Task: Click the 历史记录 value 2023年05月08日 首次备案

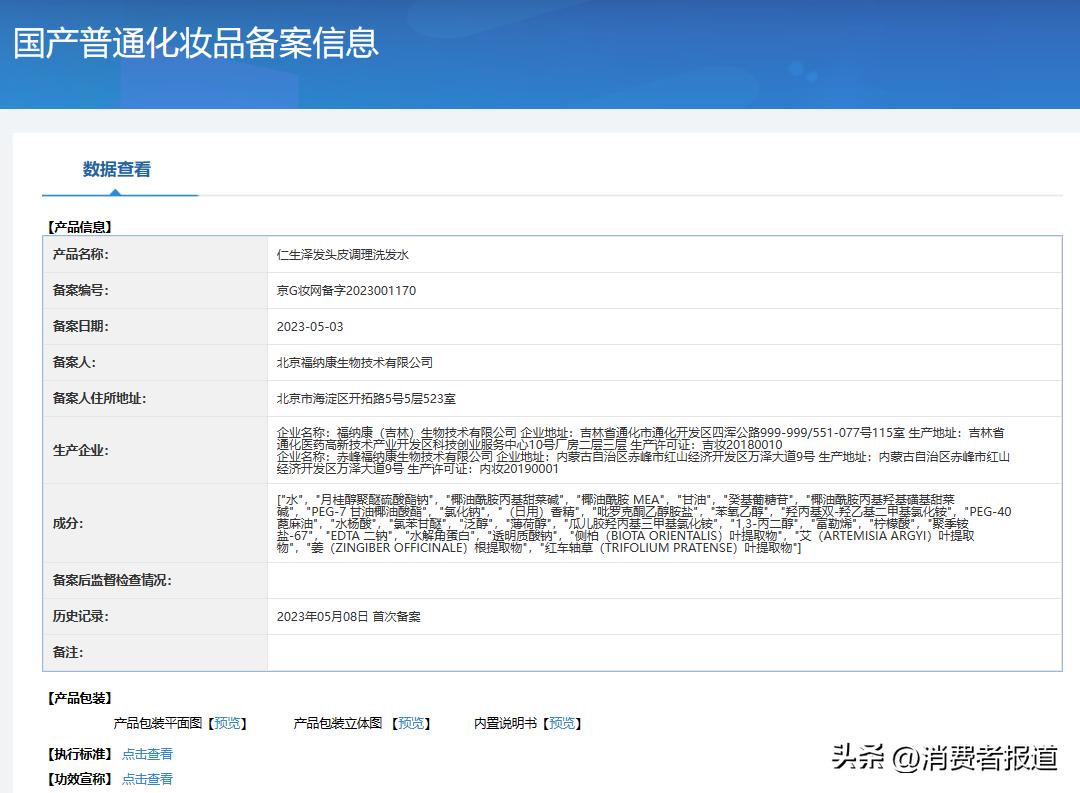Action: [349, 616]
